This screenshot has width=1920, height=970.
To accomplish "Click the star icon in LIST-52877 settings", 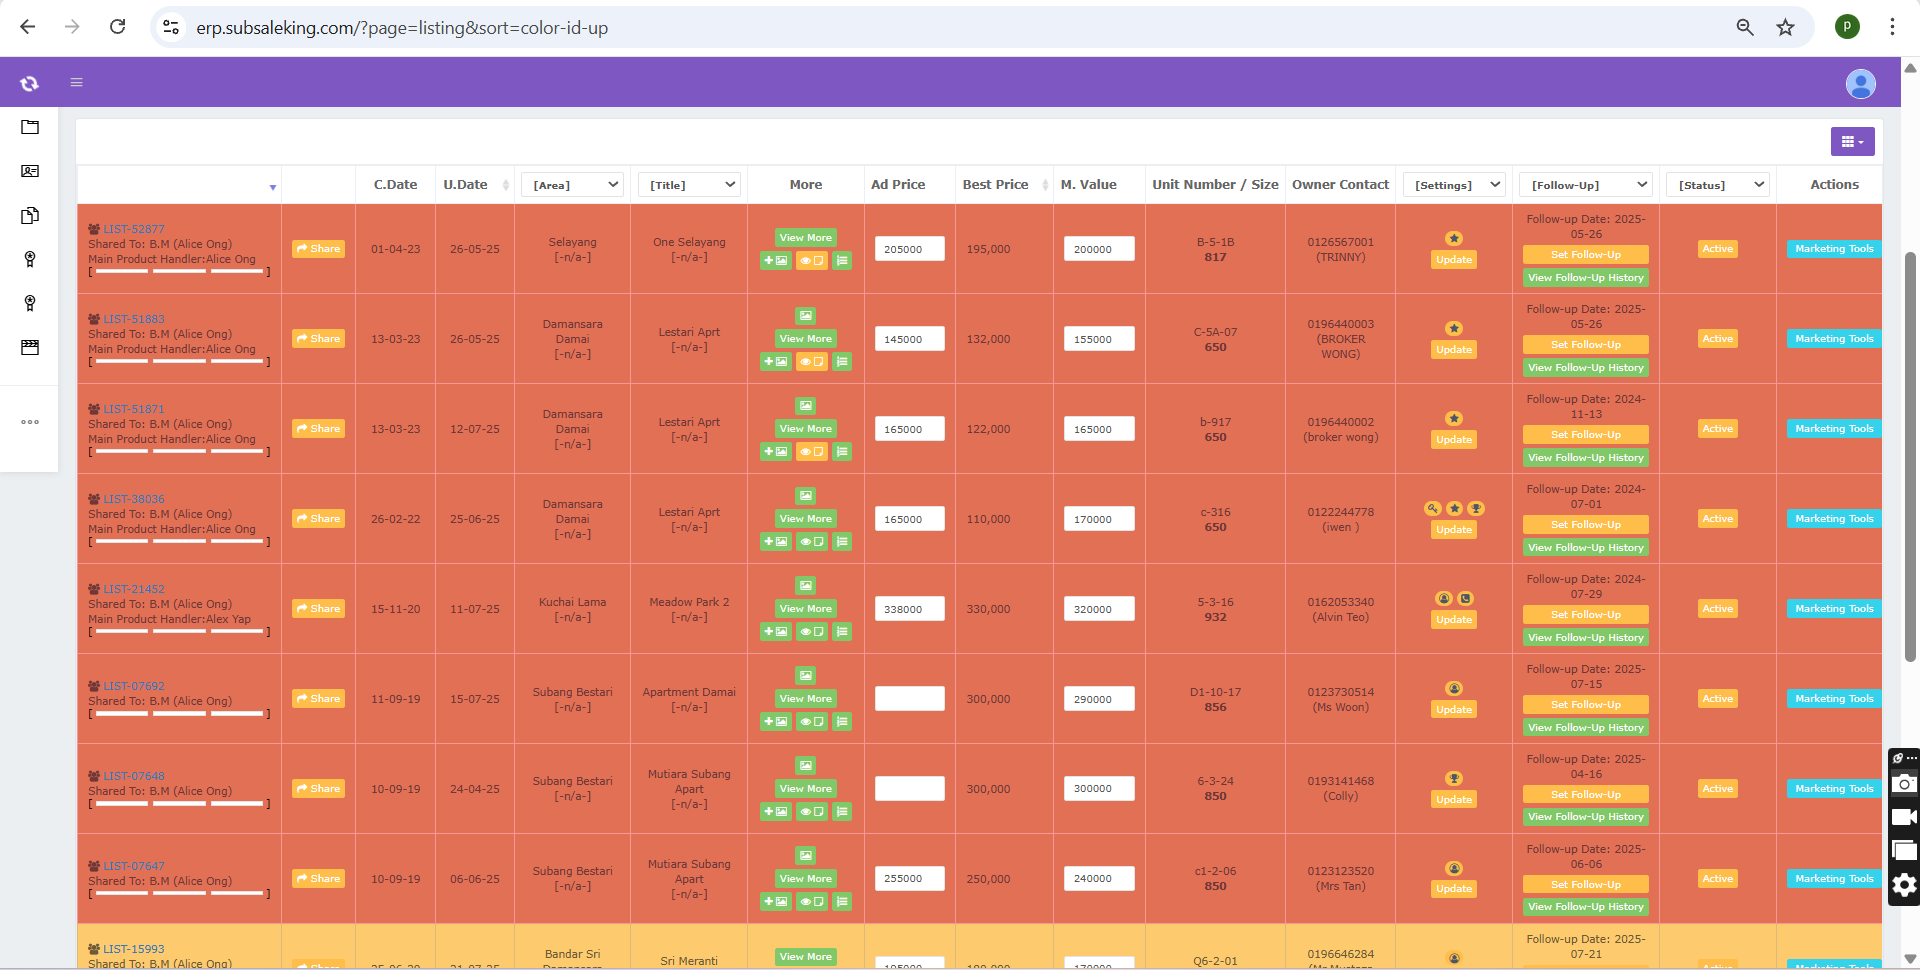I will point(1454,238).
